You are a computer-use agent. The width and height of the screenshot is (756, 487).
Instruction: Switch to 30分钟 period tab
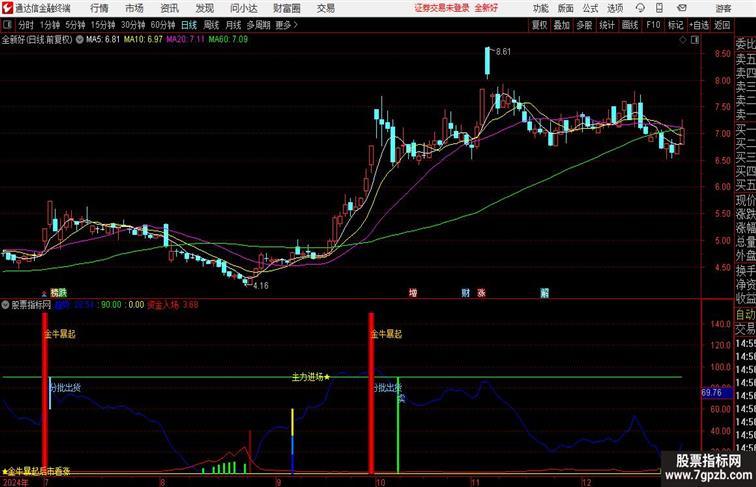pyautogui.click(x=133, y=25)
